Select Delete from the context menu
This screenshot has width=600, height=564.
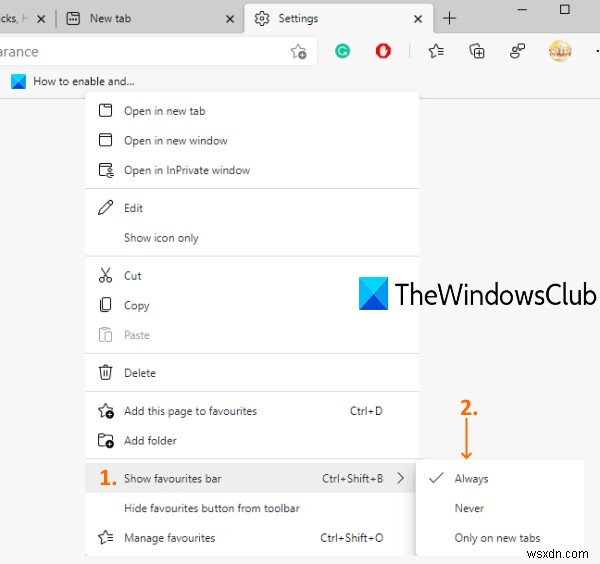[x=252, y=373]
